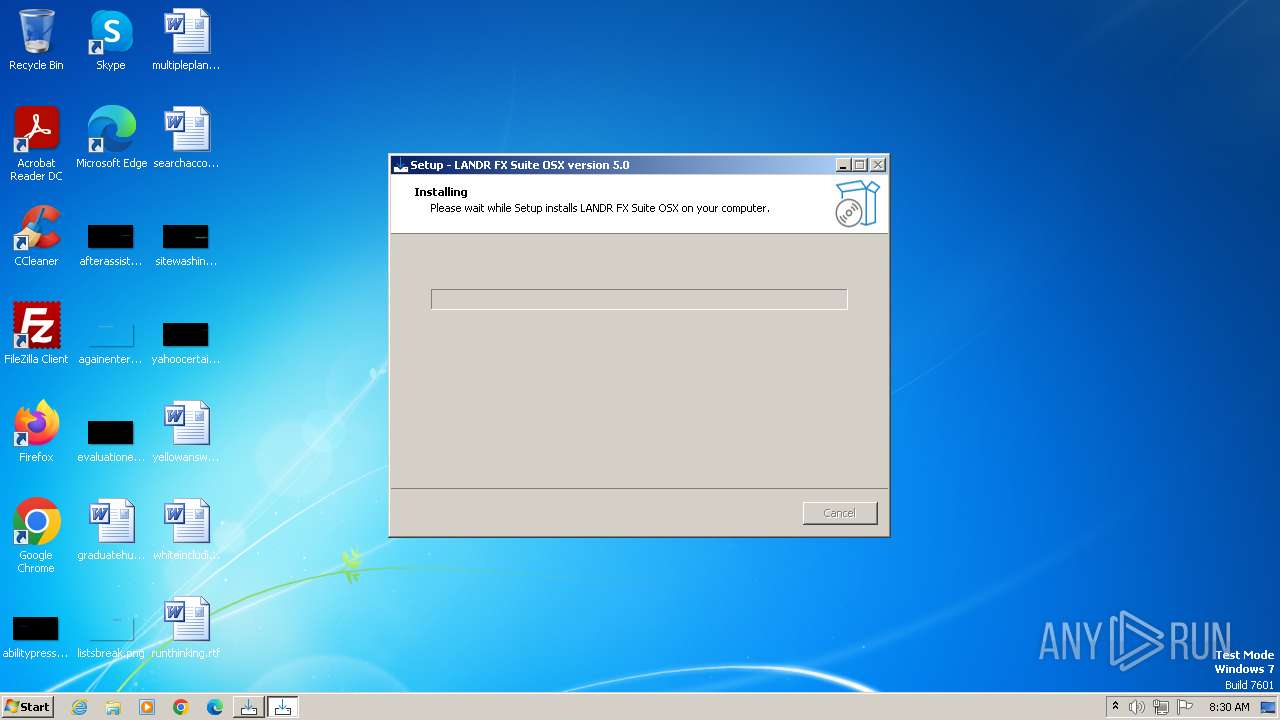Maximize the LANDR Setup window
The image size is (1280, 720).
(x=860, y=165)
